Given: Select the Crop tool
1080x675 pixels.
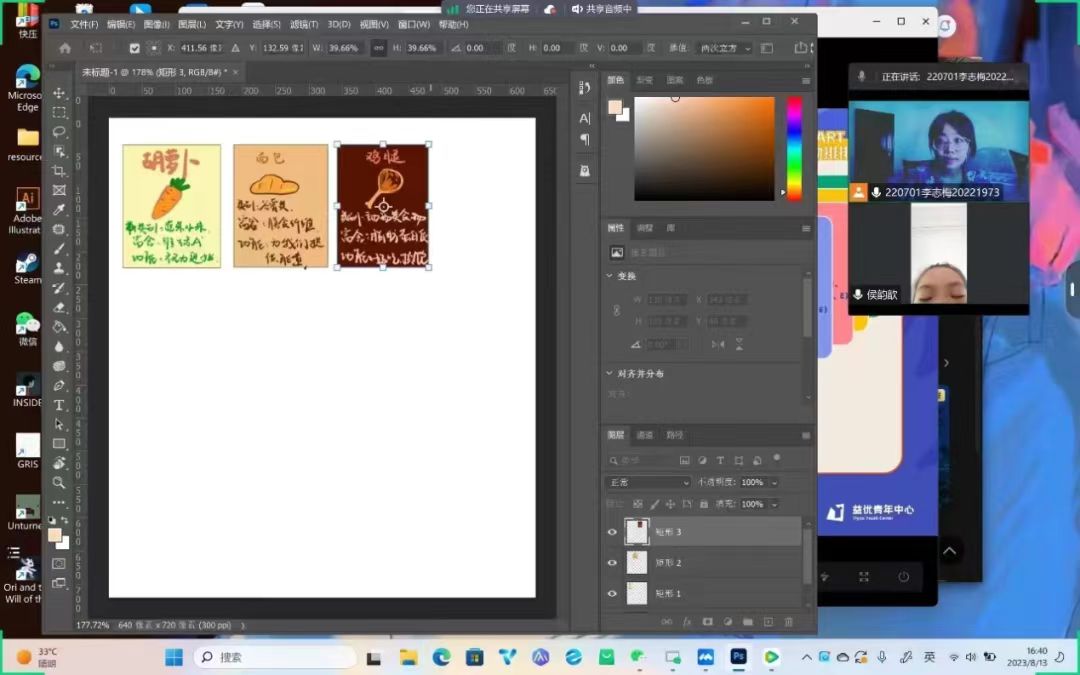Looking at the screenshot, I should point(59,171).
